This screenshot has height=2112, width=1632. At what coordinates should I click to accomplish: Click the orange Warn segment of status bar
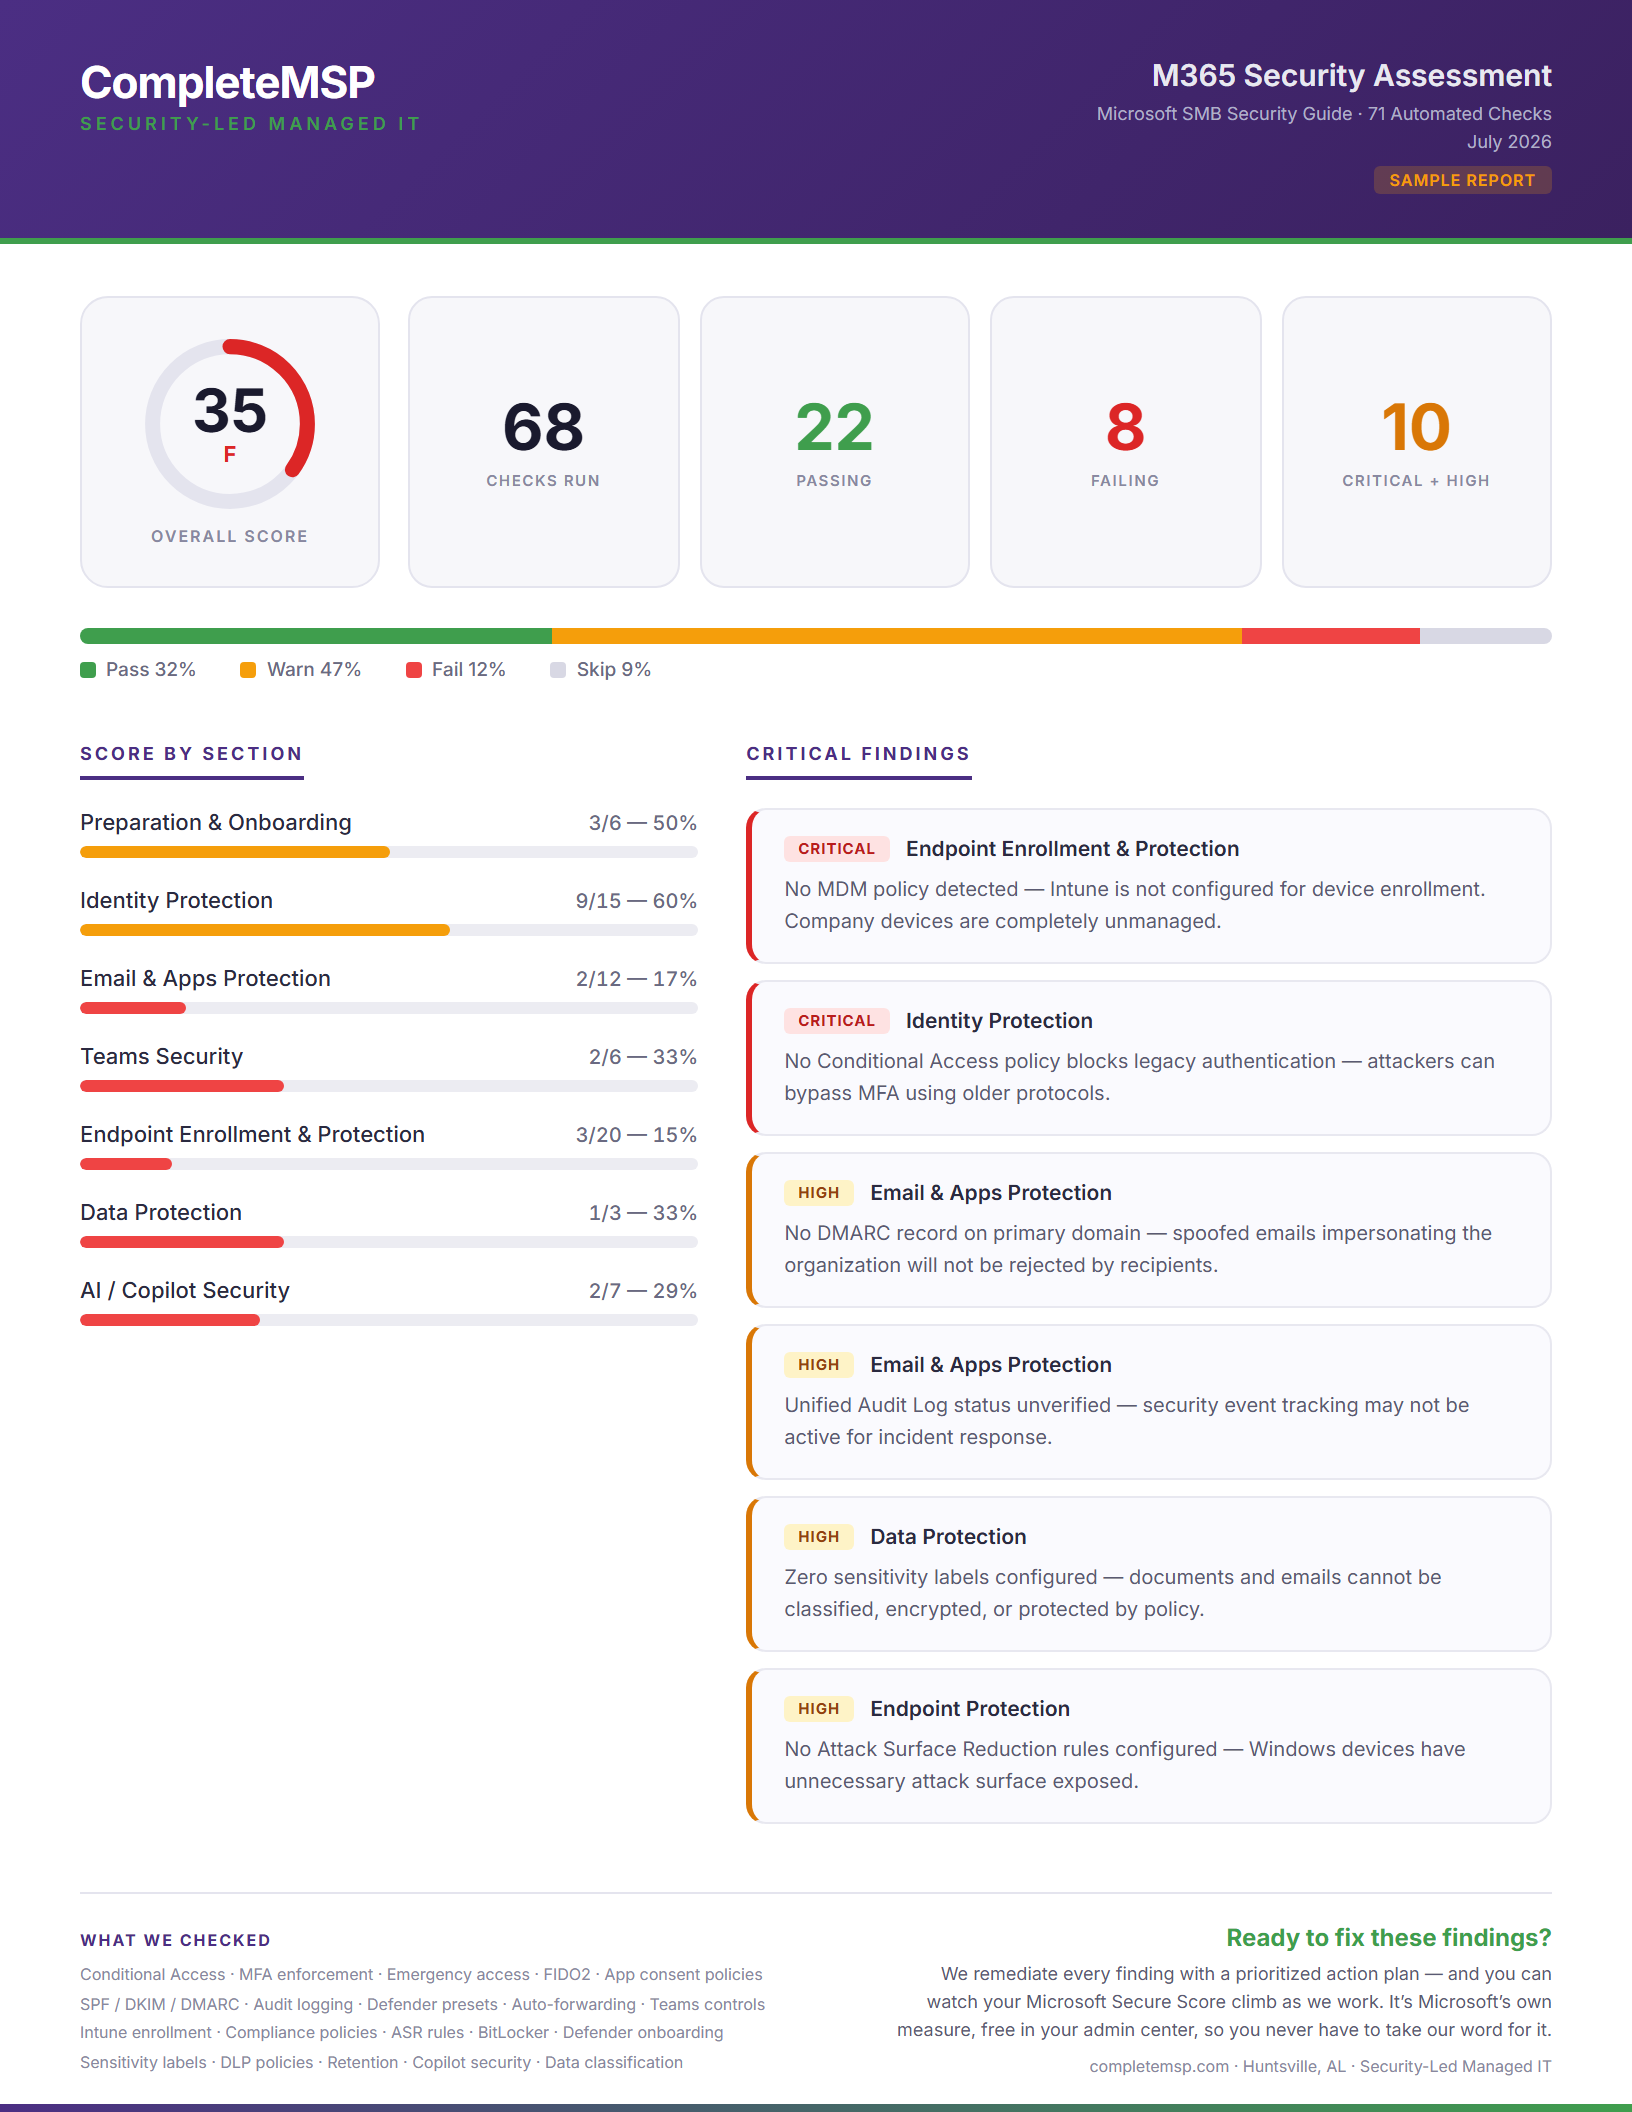tap(897, 636)
